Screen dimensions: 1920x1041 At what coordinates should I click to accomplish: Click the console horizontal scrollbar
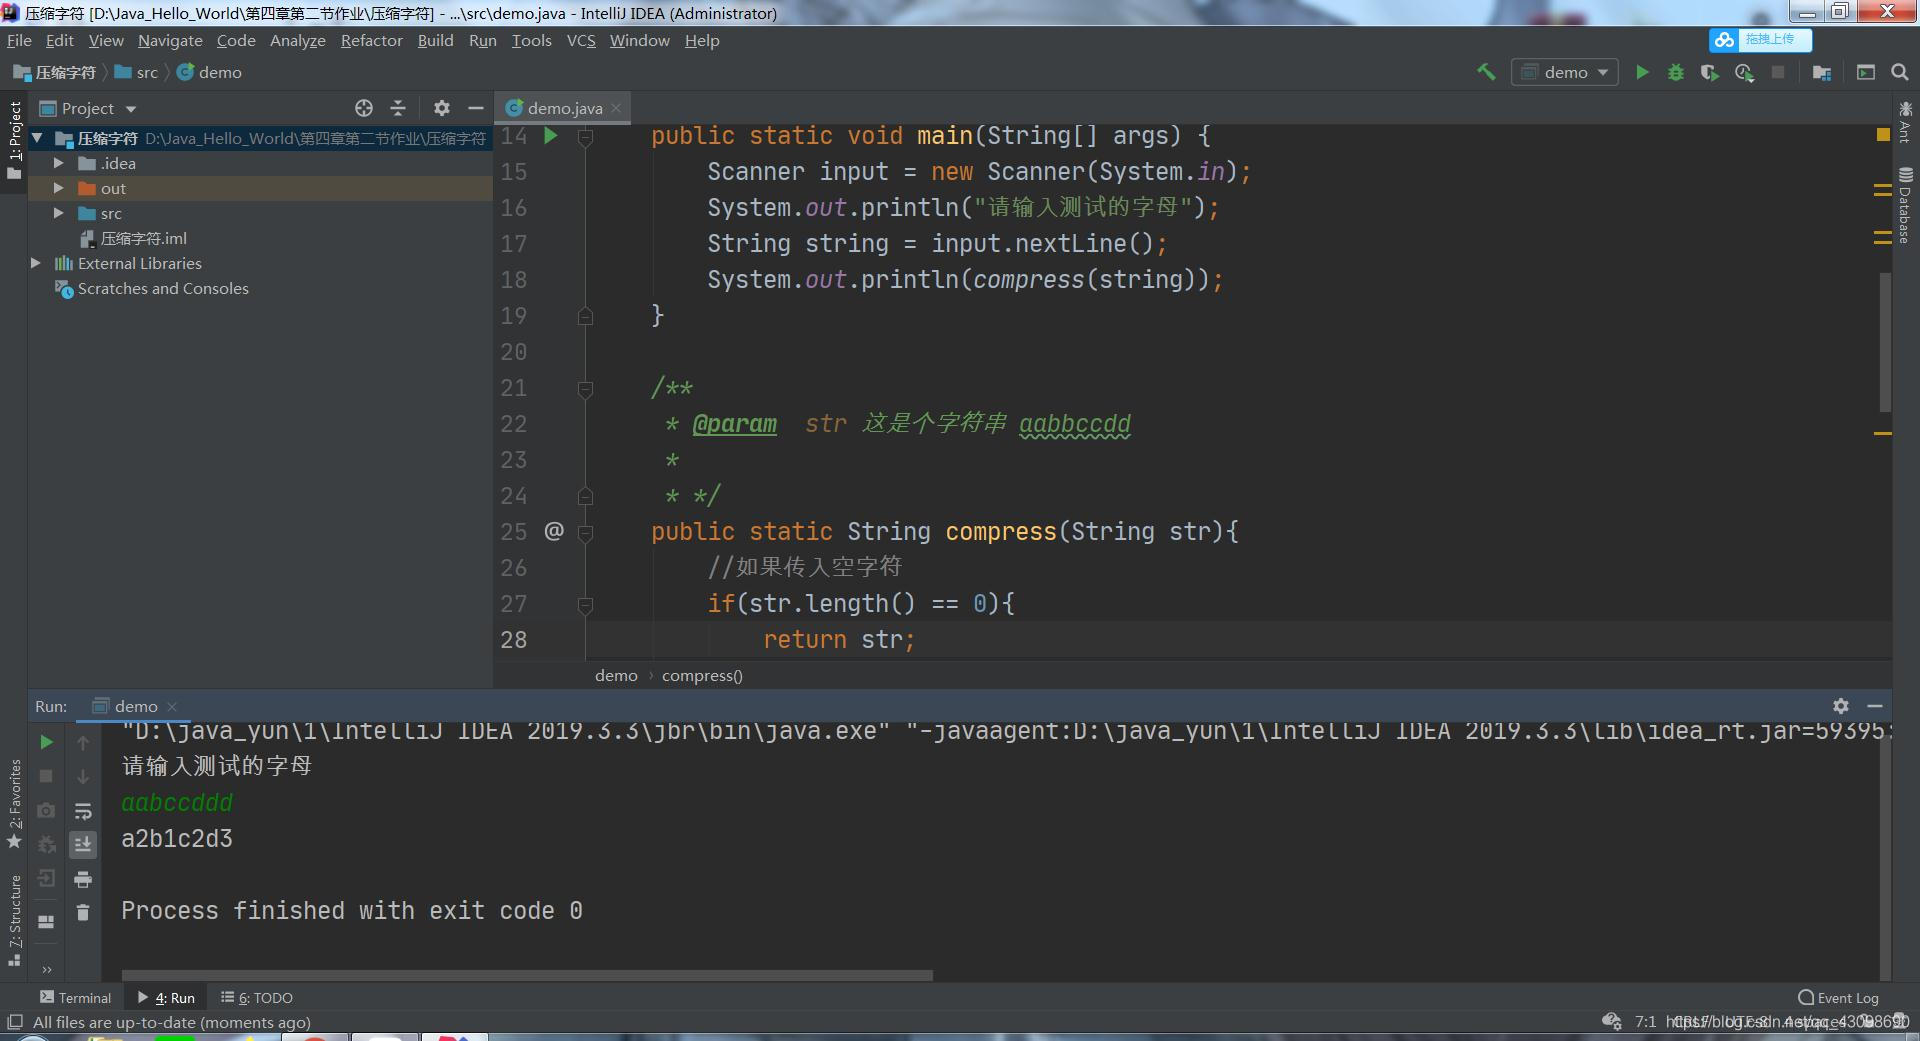(x=527, y=975)
